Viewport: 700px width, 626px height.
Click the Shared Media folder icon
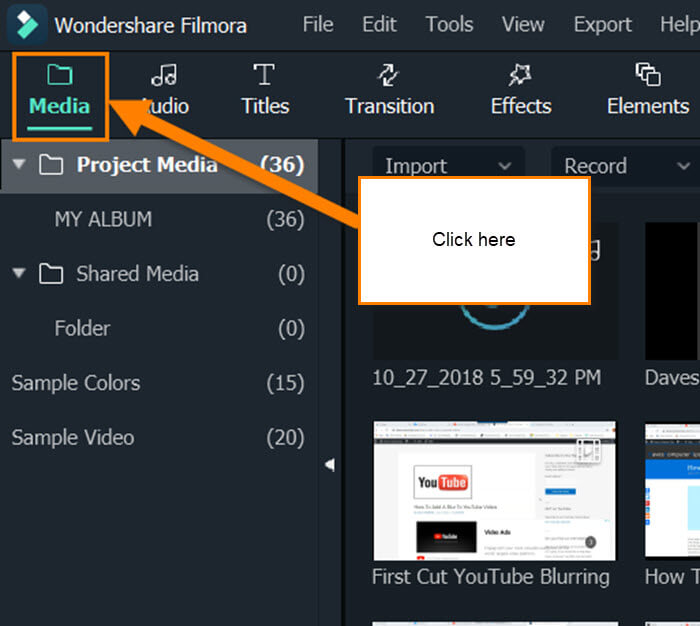tap(50, 273)
